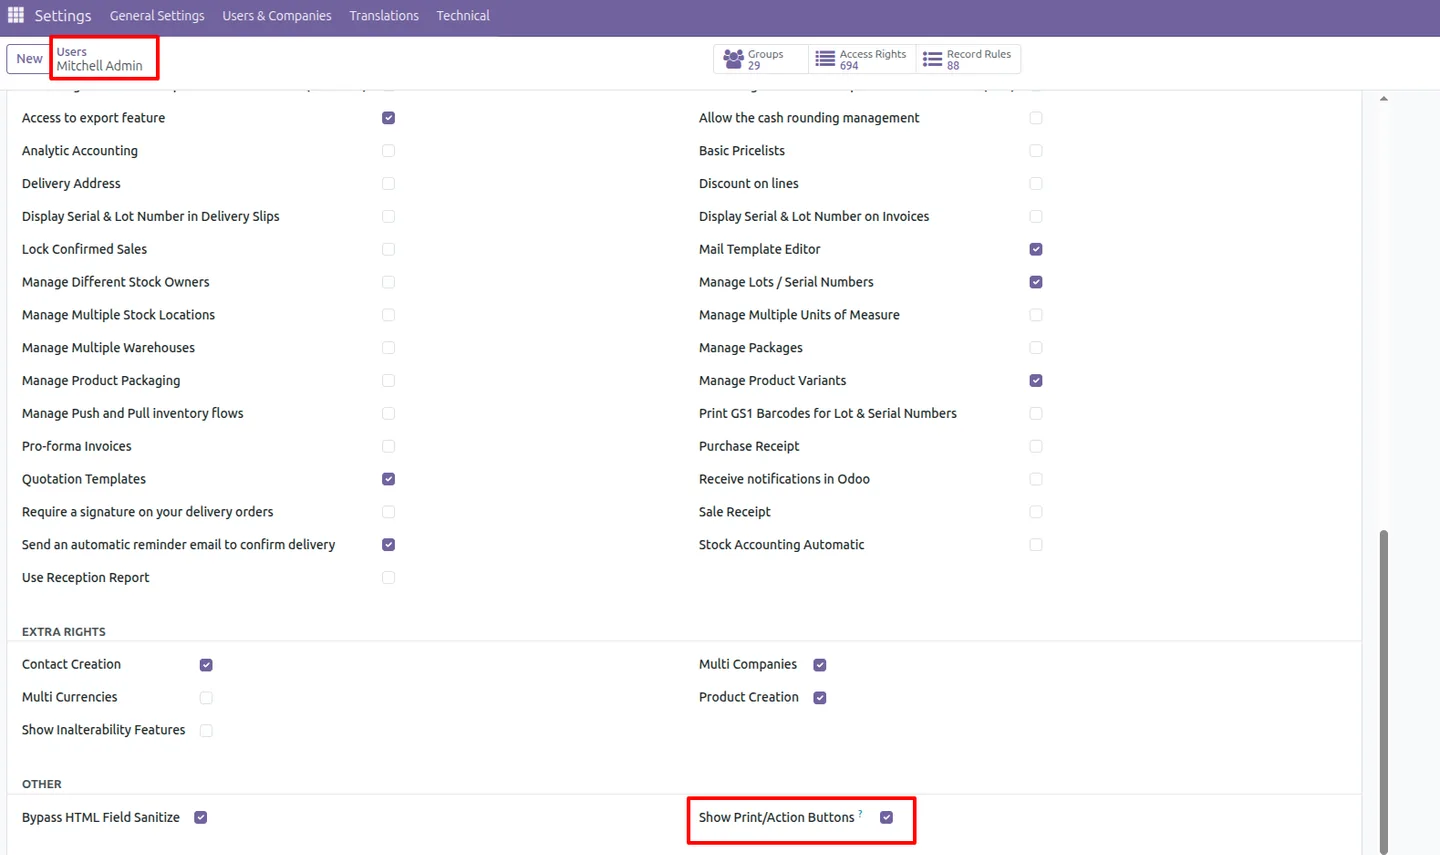Uncheck Manage Product Variants checkbox
The width and height of the screenshot is (1440, 855).
[1036, 381]
